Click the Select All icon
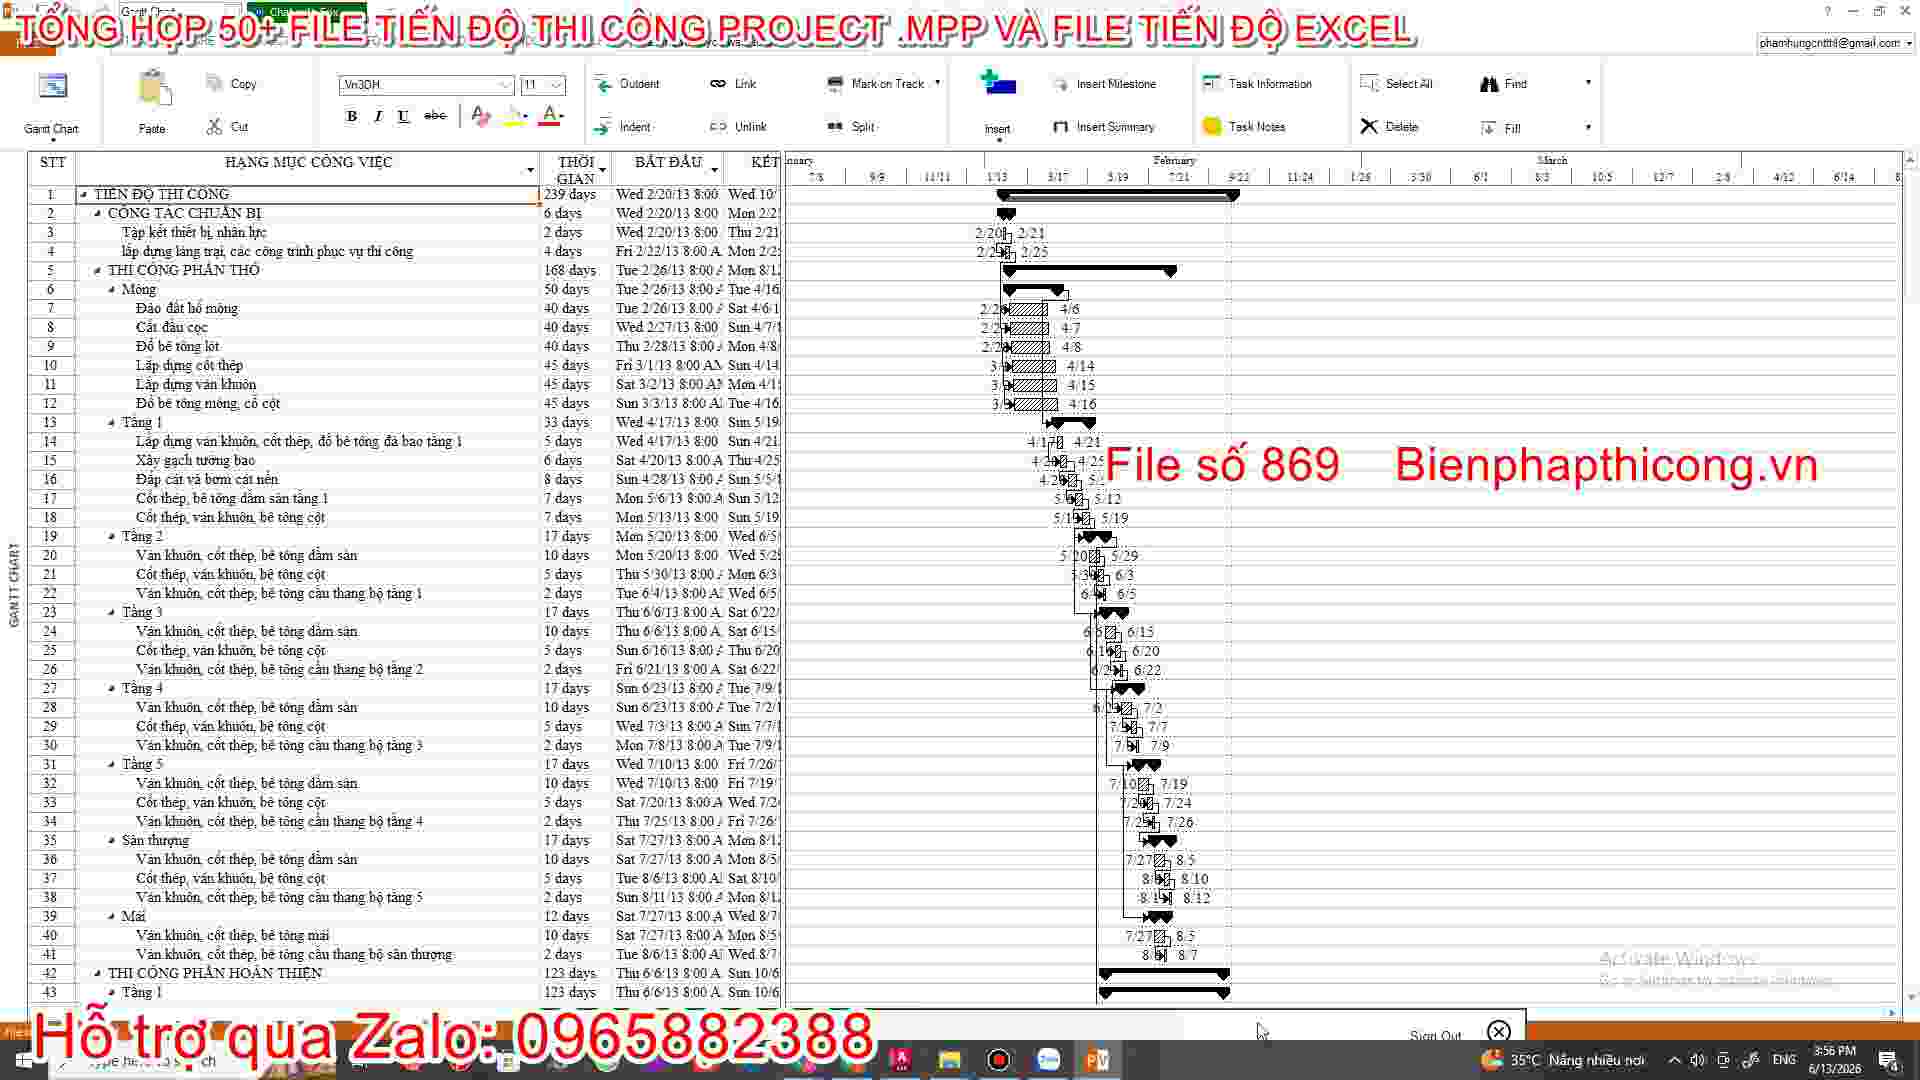The image size is (1920, 1080). (1369, 84)
